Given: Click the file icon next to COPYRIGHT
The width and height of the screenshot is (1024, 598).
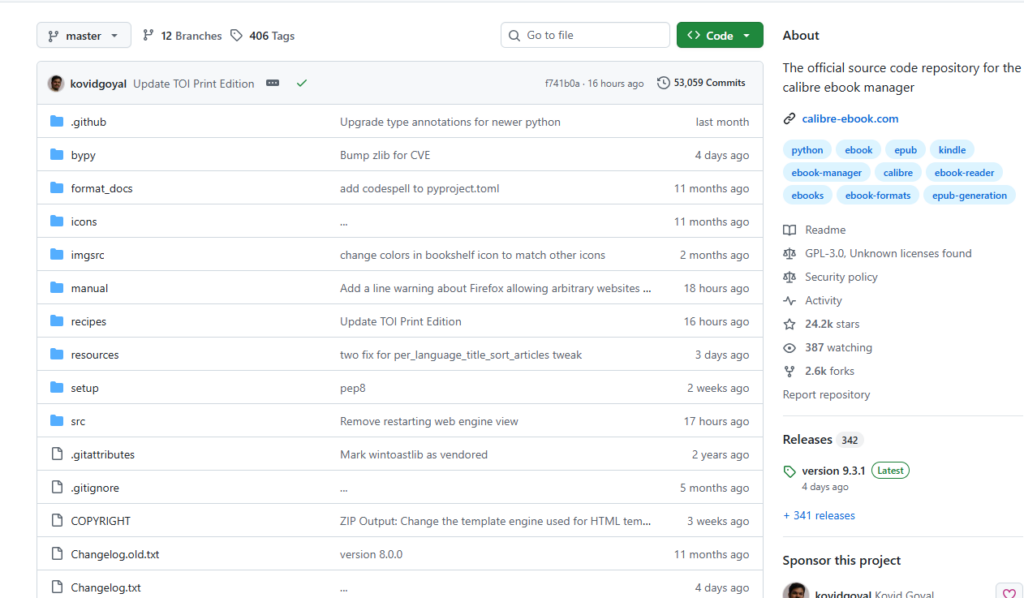Looking at the screenshot, I should tap(57, 521).
